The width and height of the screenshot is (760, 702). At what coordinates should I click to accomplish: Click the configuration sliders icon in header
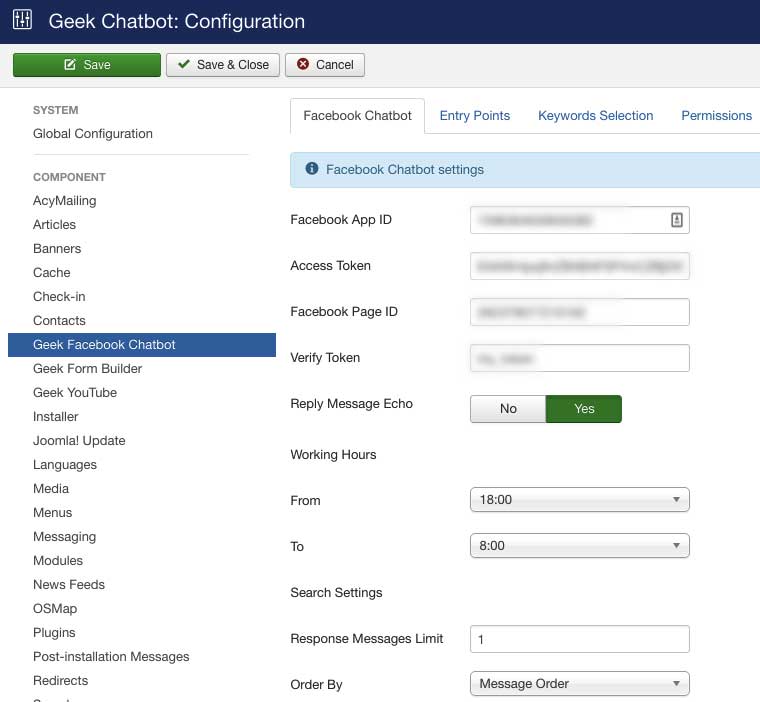pyautogui.click(x=22, y=20)
